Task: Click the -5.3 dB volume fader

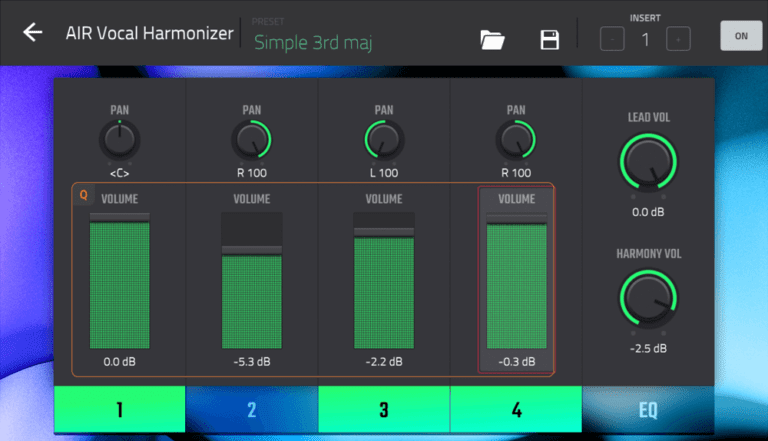Action: coord(251,250)
